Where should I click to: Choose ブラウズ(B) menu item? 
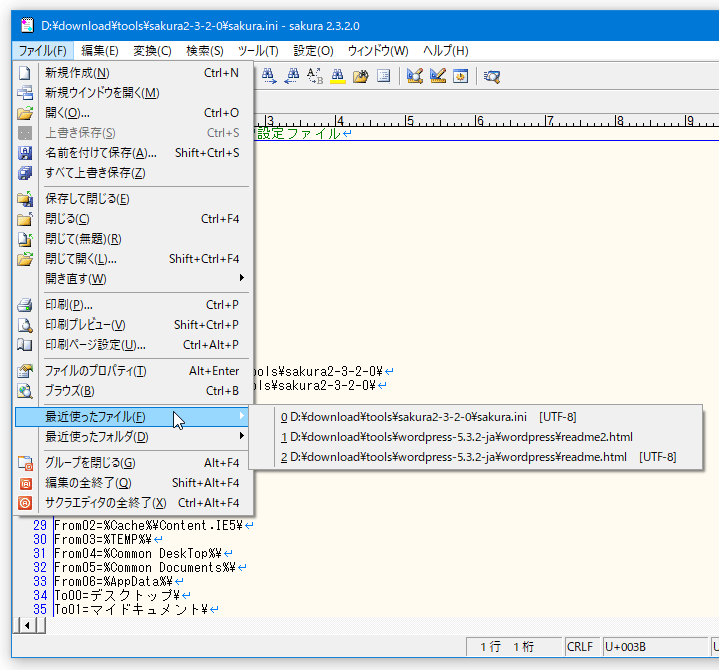[133, 391]
